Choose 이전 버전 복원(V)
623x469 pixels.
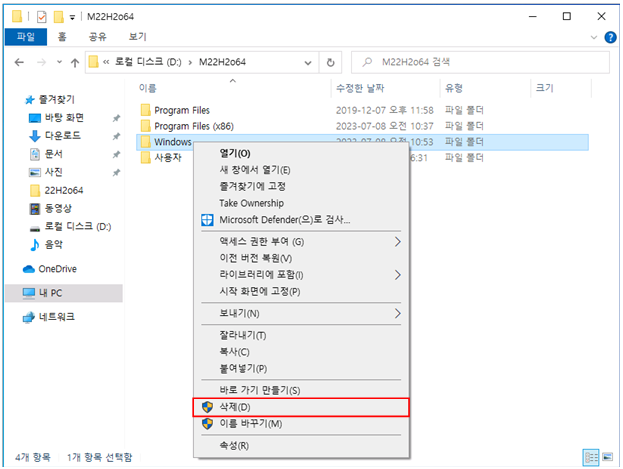(301, 258)
